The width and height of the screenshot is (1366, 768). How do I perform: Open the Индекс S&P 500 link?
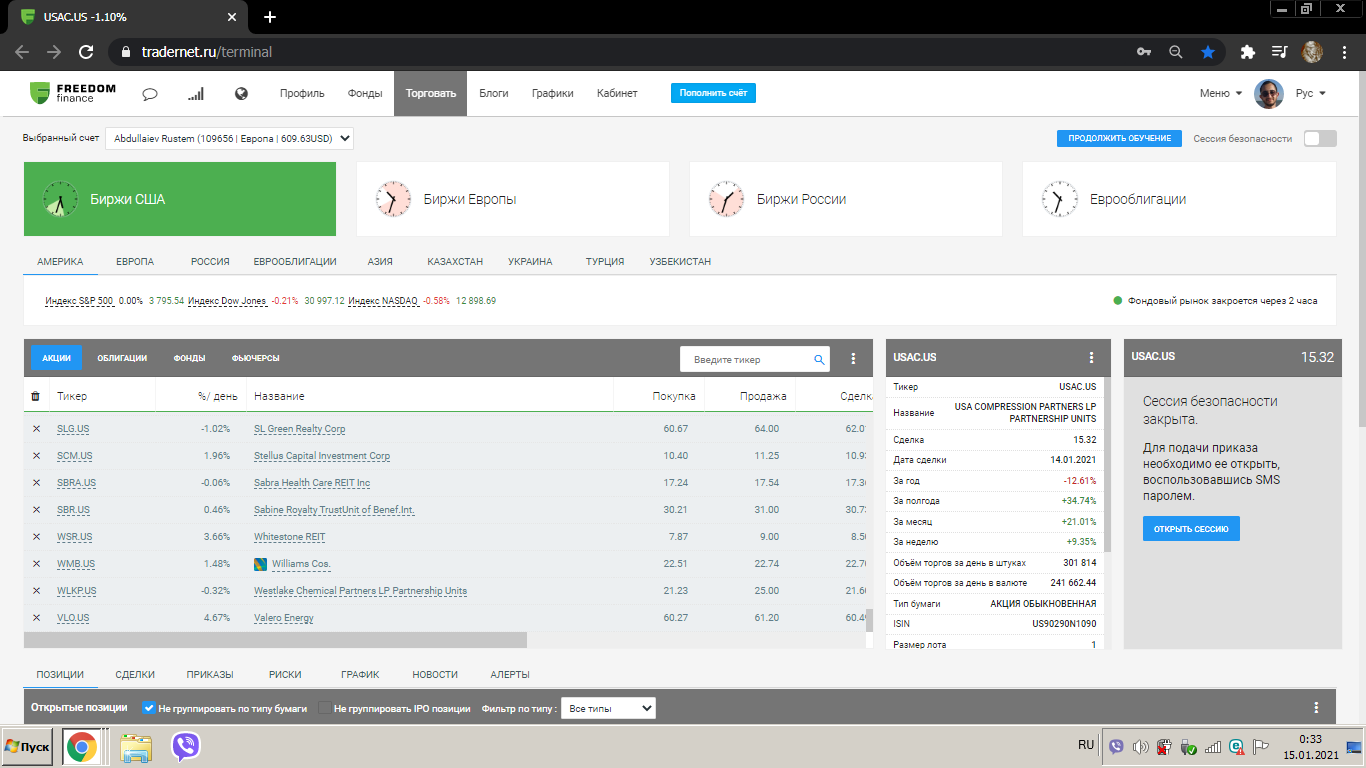click(79, 300)
